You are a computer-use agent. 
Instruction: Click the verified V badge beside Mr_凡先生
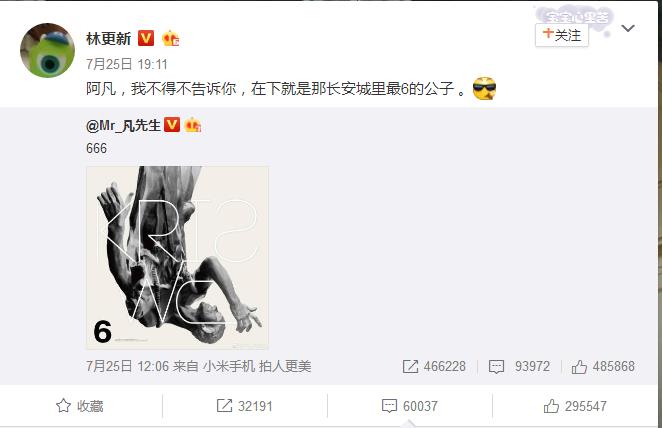[172, 125]
